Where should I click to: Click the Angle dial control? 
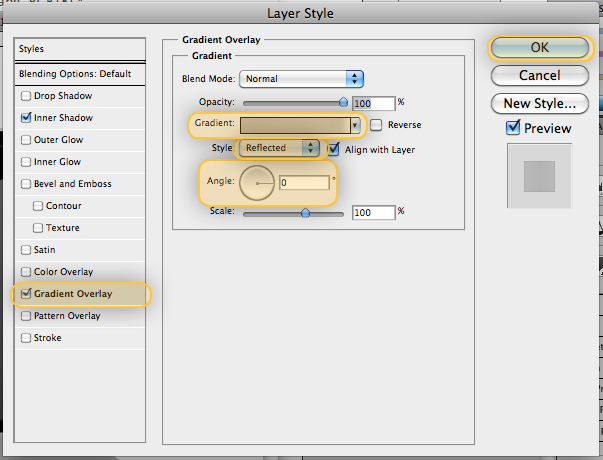pyautogui.click(x=257, y=183)
